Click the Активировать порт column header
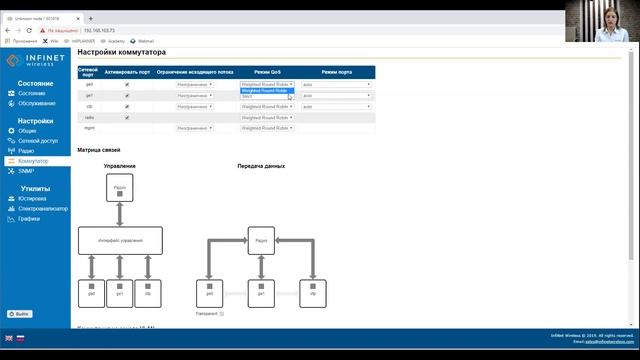The height and width of the screenshot is (360, 640). tap(127, 72)
